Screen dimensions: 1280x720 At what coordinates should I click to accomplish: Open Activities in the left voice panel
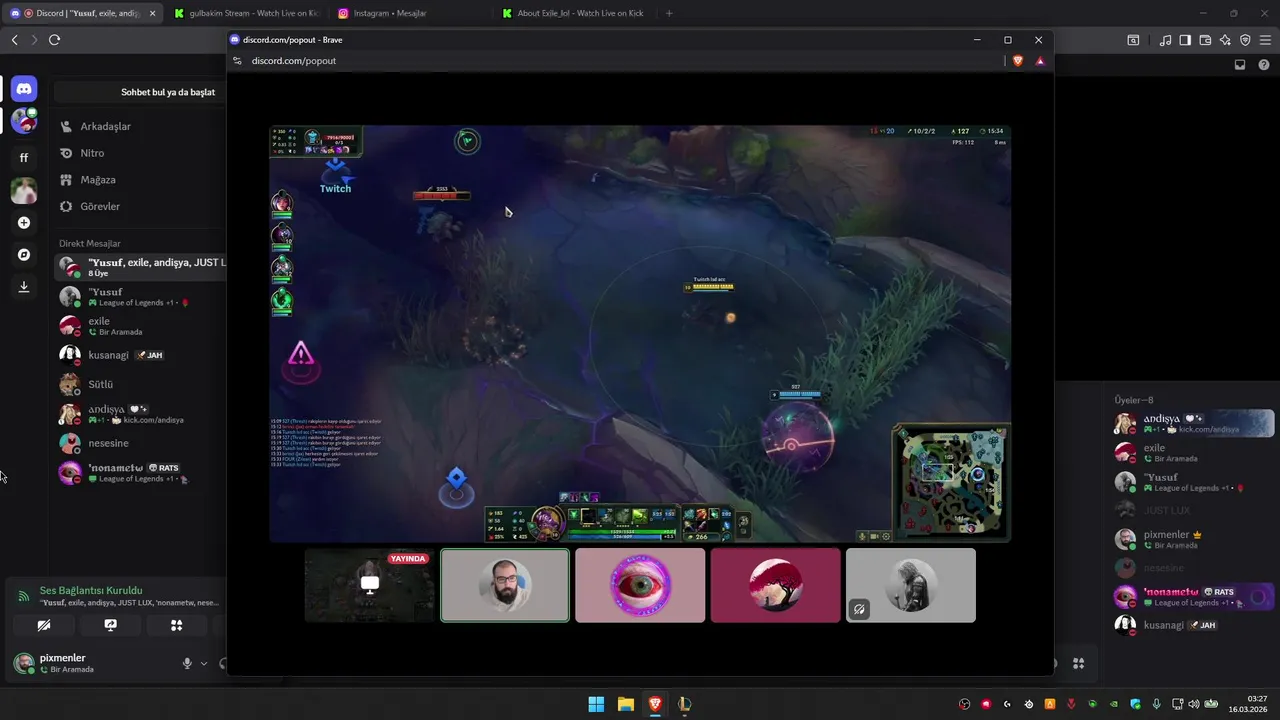(x=176, y=625)
